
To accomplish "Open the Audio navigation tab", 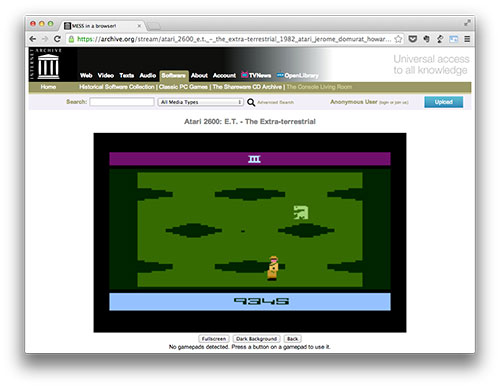I will point(148,75).
